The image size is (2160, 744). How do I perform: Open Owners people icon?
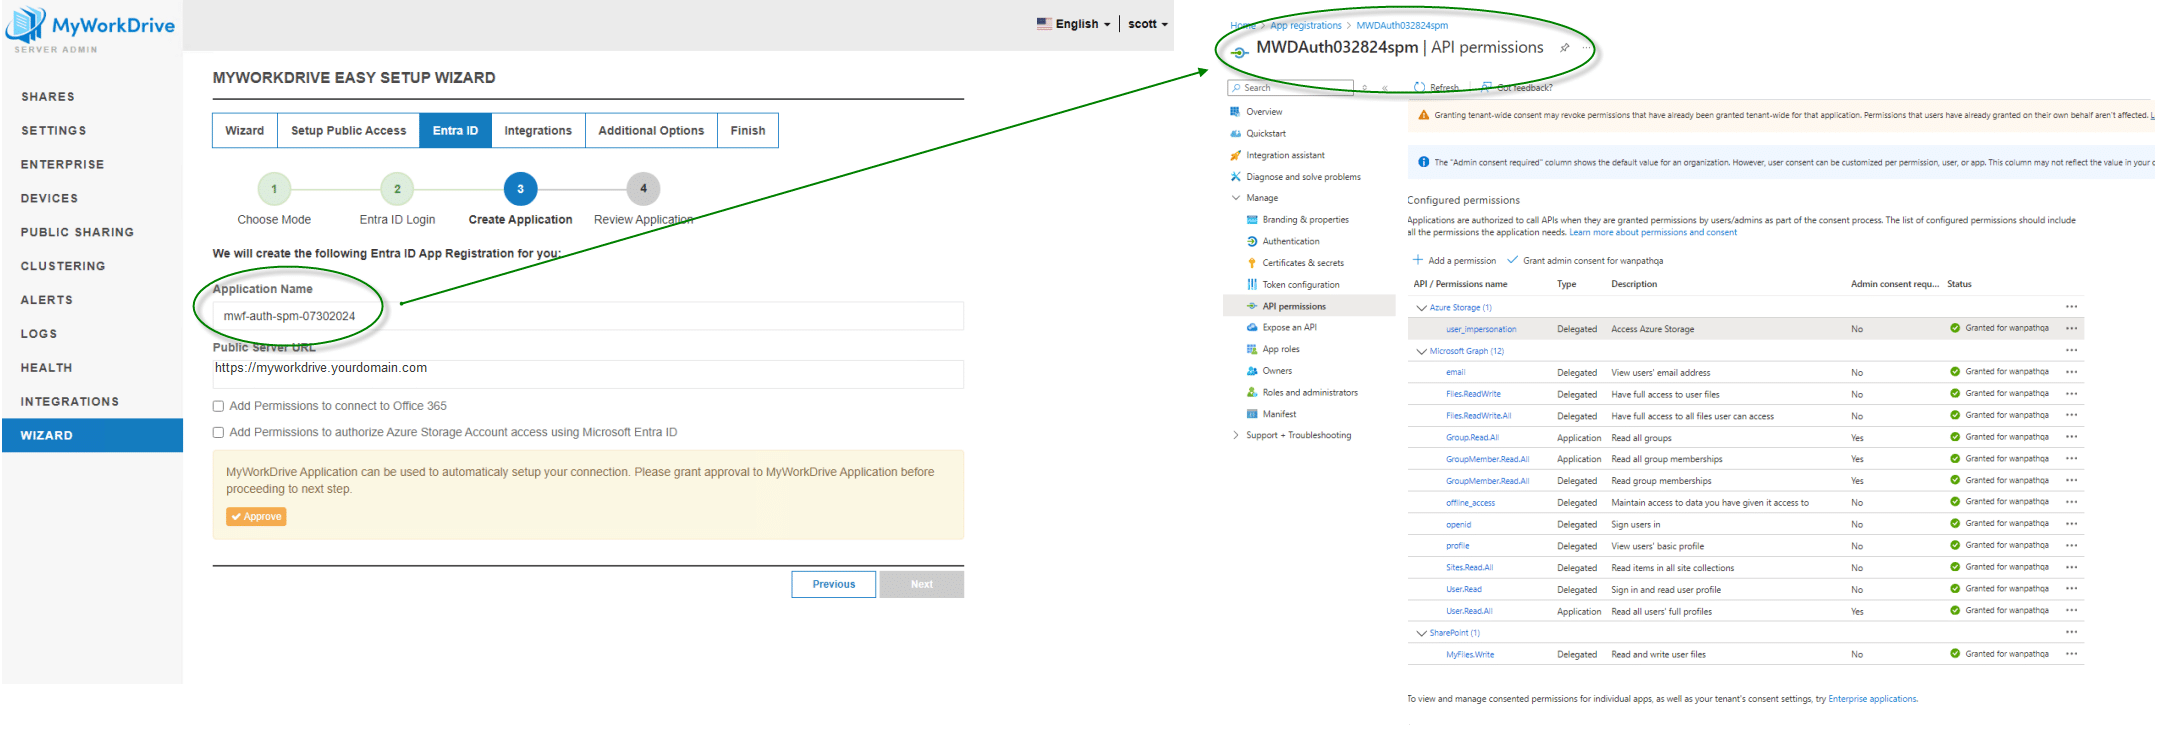pos(1252,371)
